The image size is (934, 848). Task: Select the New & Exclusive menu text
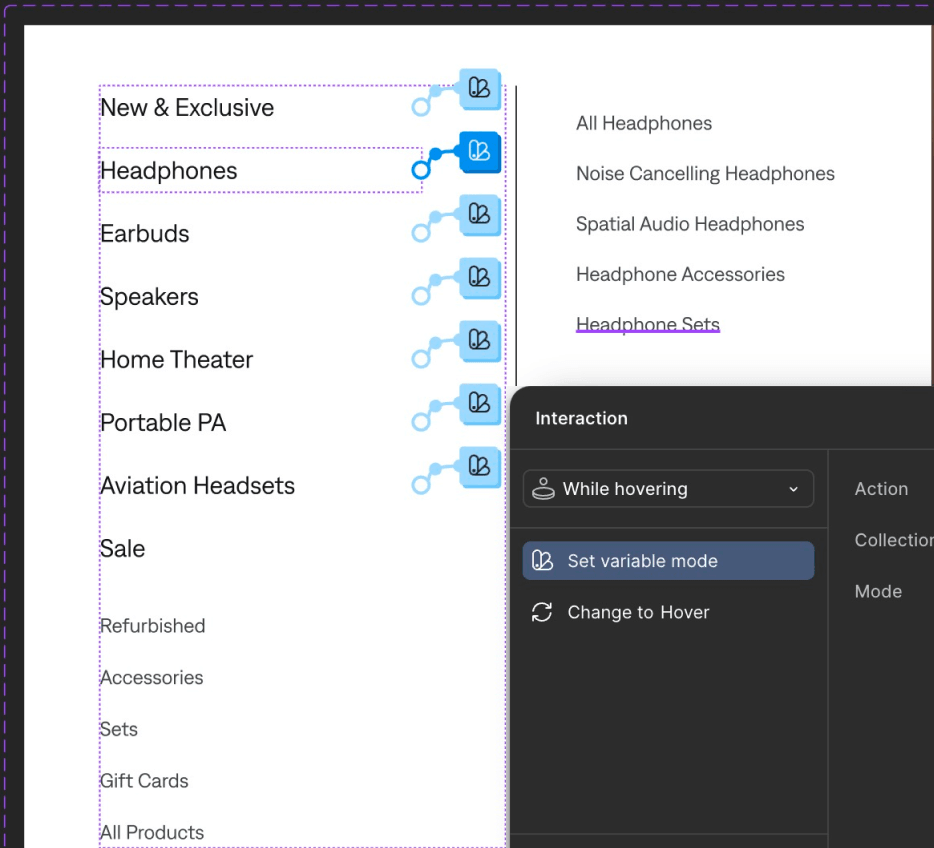pyautogui.click(x=187, y=108)
